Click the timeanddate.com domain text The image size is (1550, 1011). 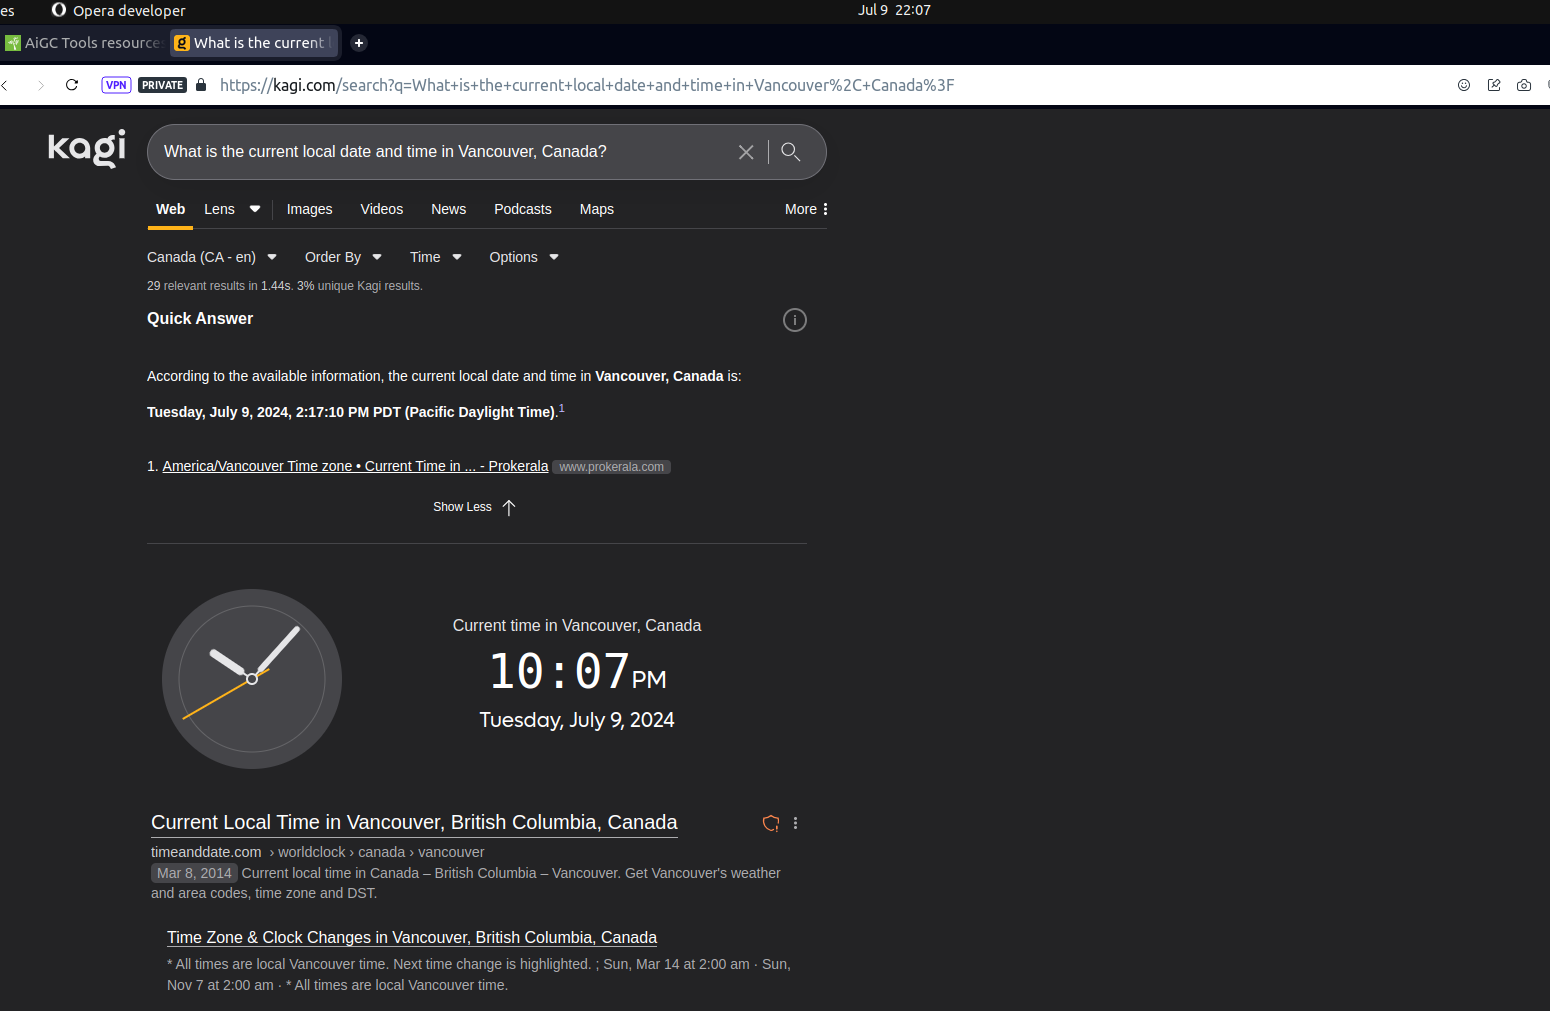206,852
